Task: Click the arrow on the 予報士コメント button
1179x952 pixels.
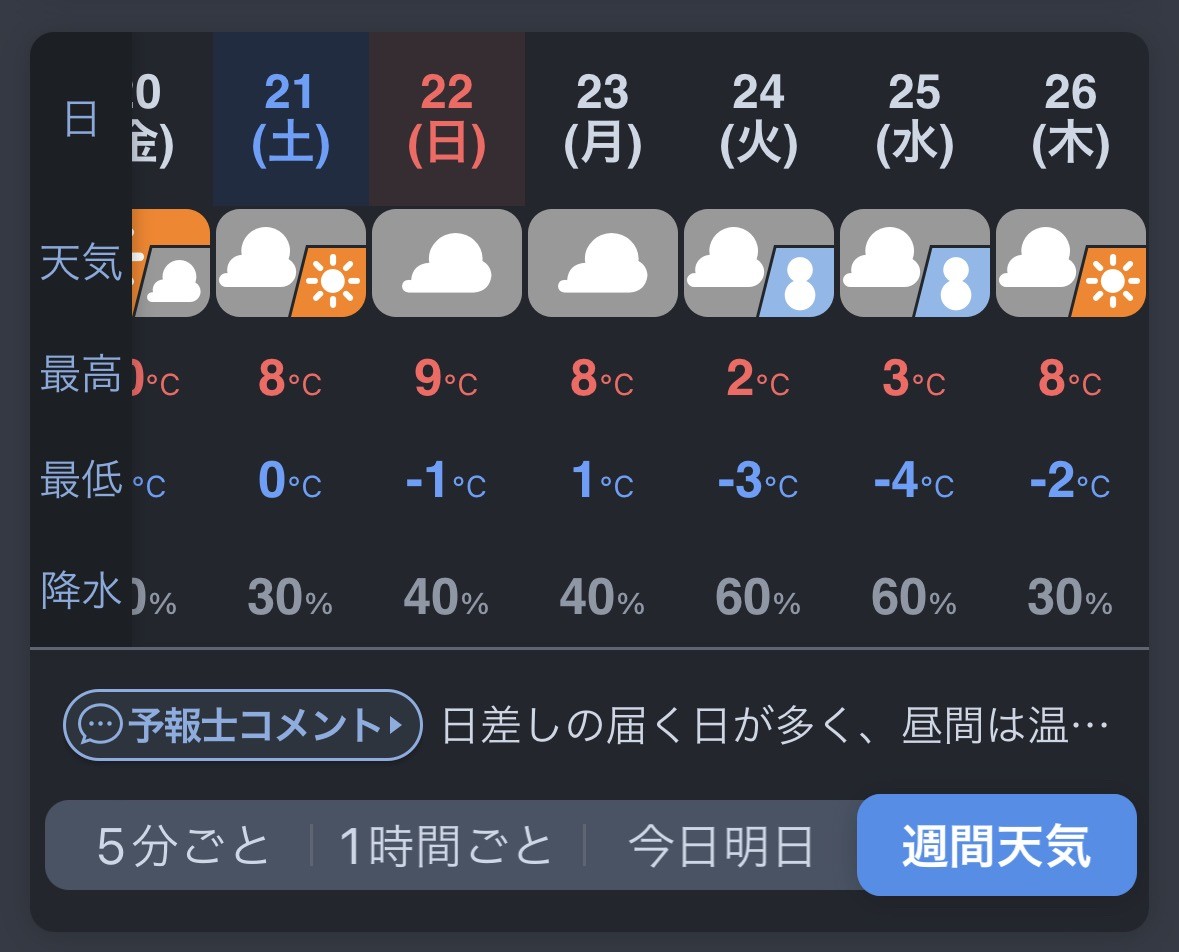Action: coord(396,726)
